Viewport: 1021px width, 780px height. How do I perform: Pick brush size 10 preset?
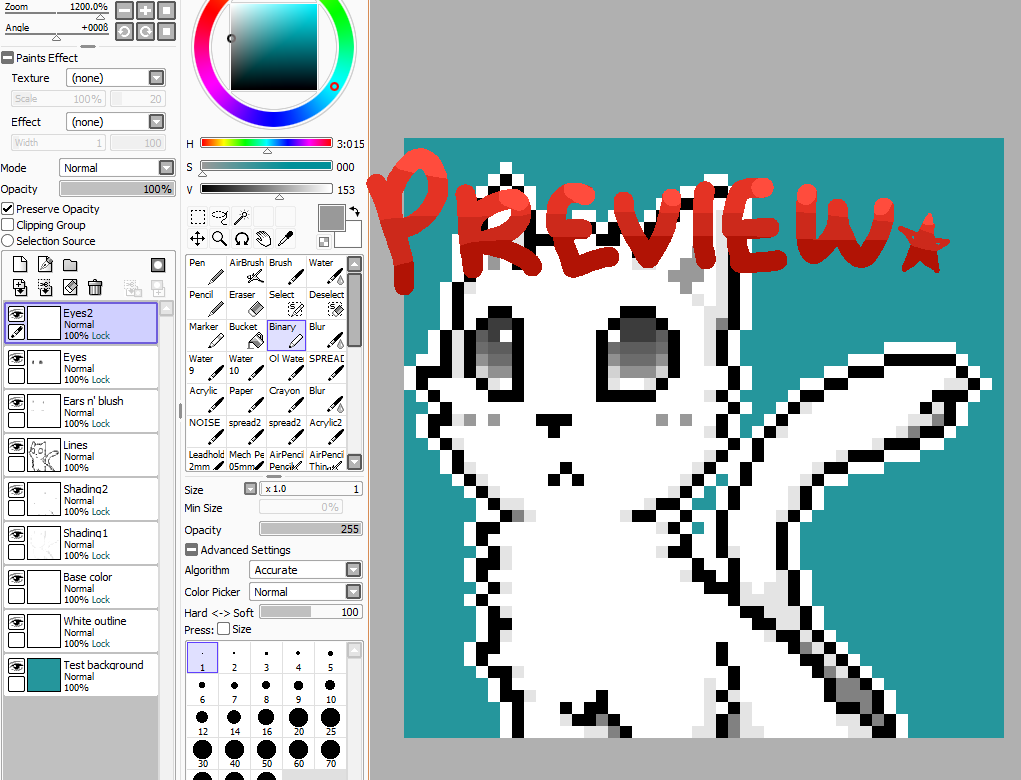tap(330, 689)
